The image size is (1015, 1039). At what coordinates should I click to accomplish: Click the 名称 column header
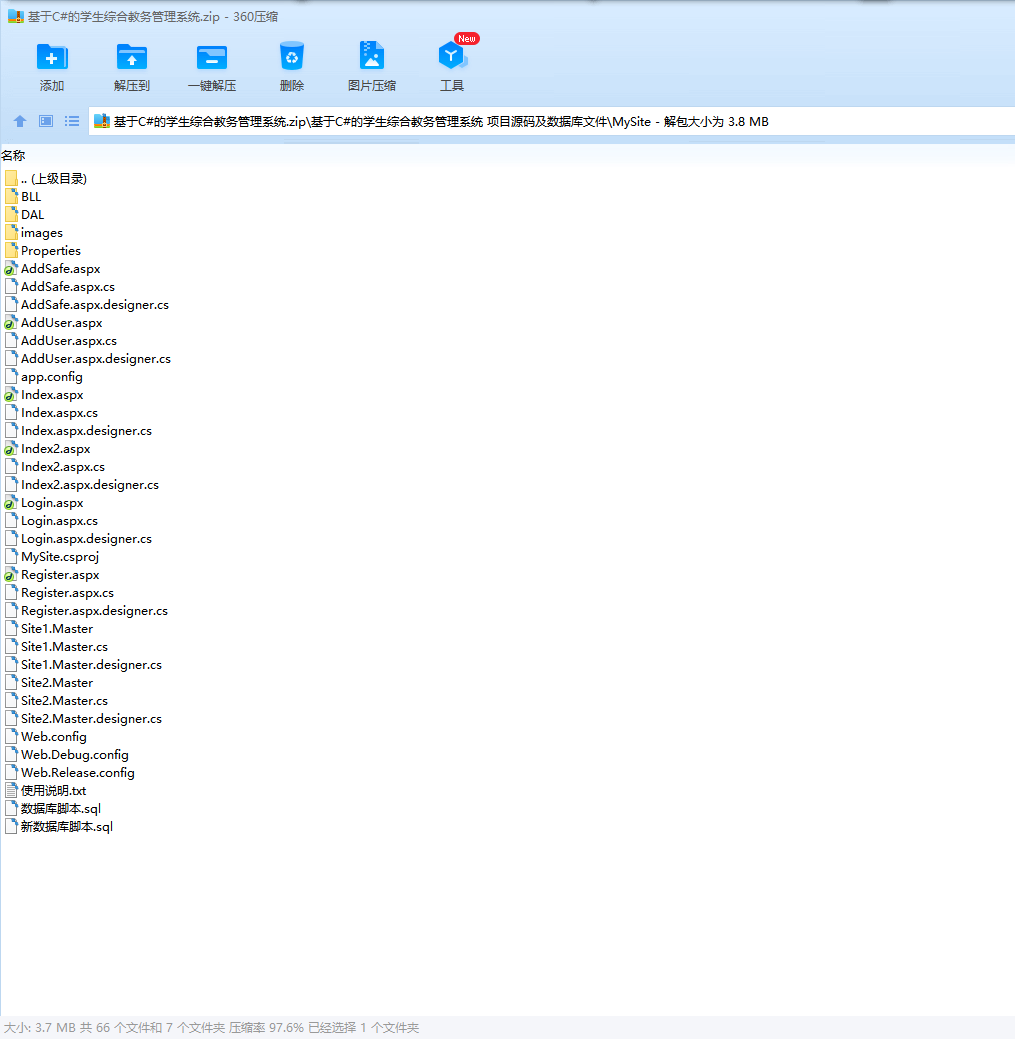13,156
